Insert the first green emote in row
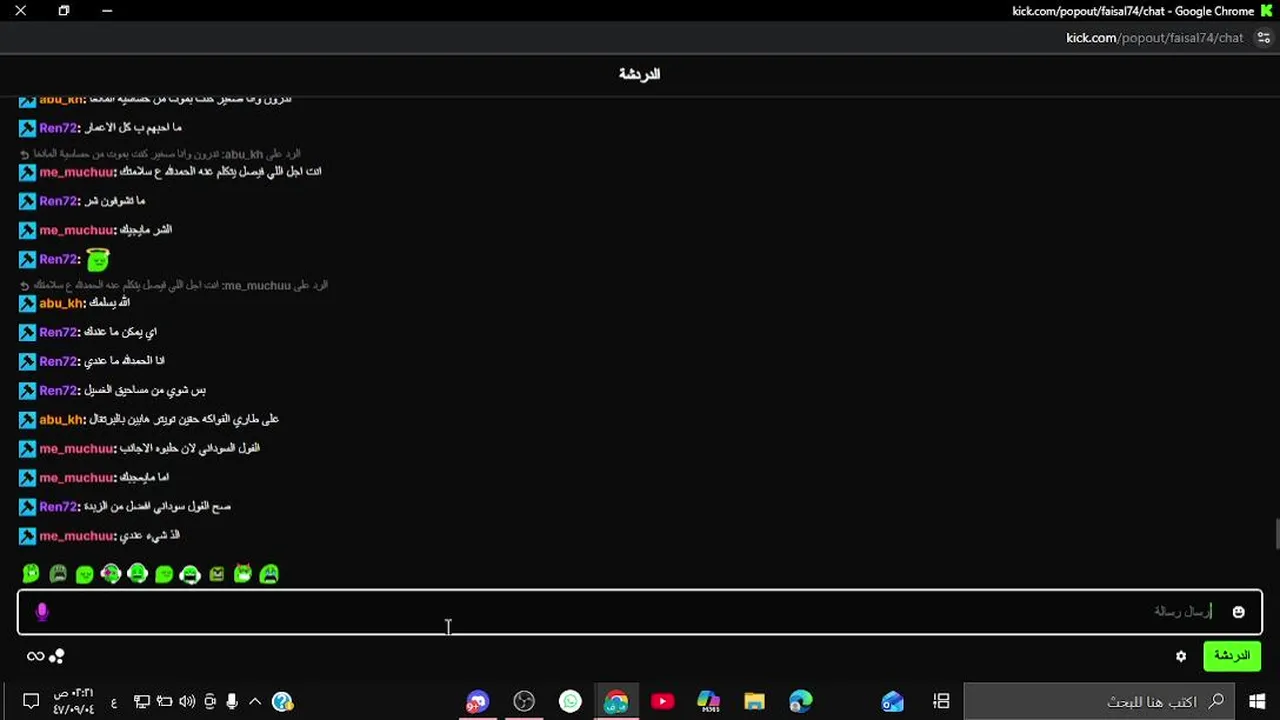 coord(31,574)
